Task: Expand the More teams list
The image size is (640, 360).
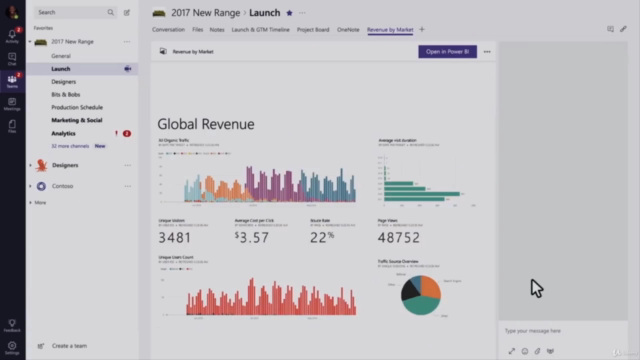Action: [30, 202]
